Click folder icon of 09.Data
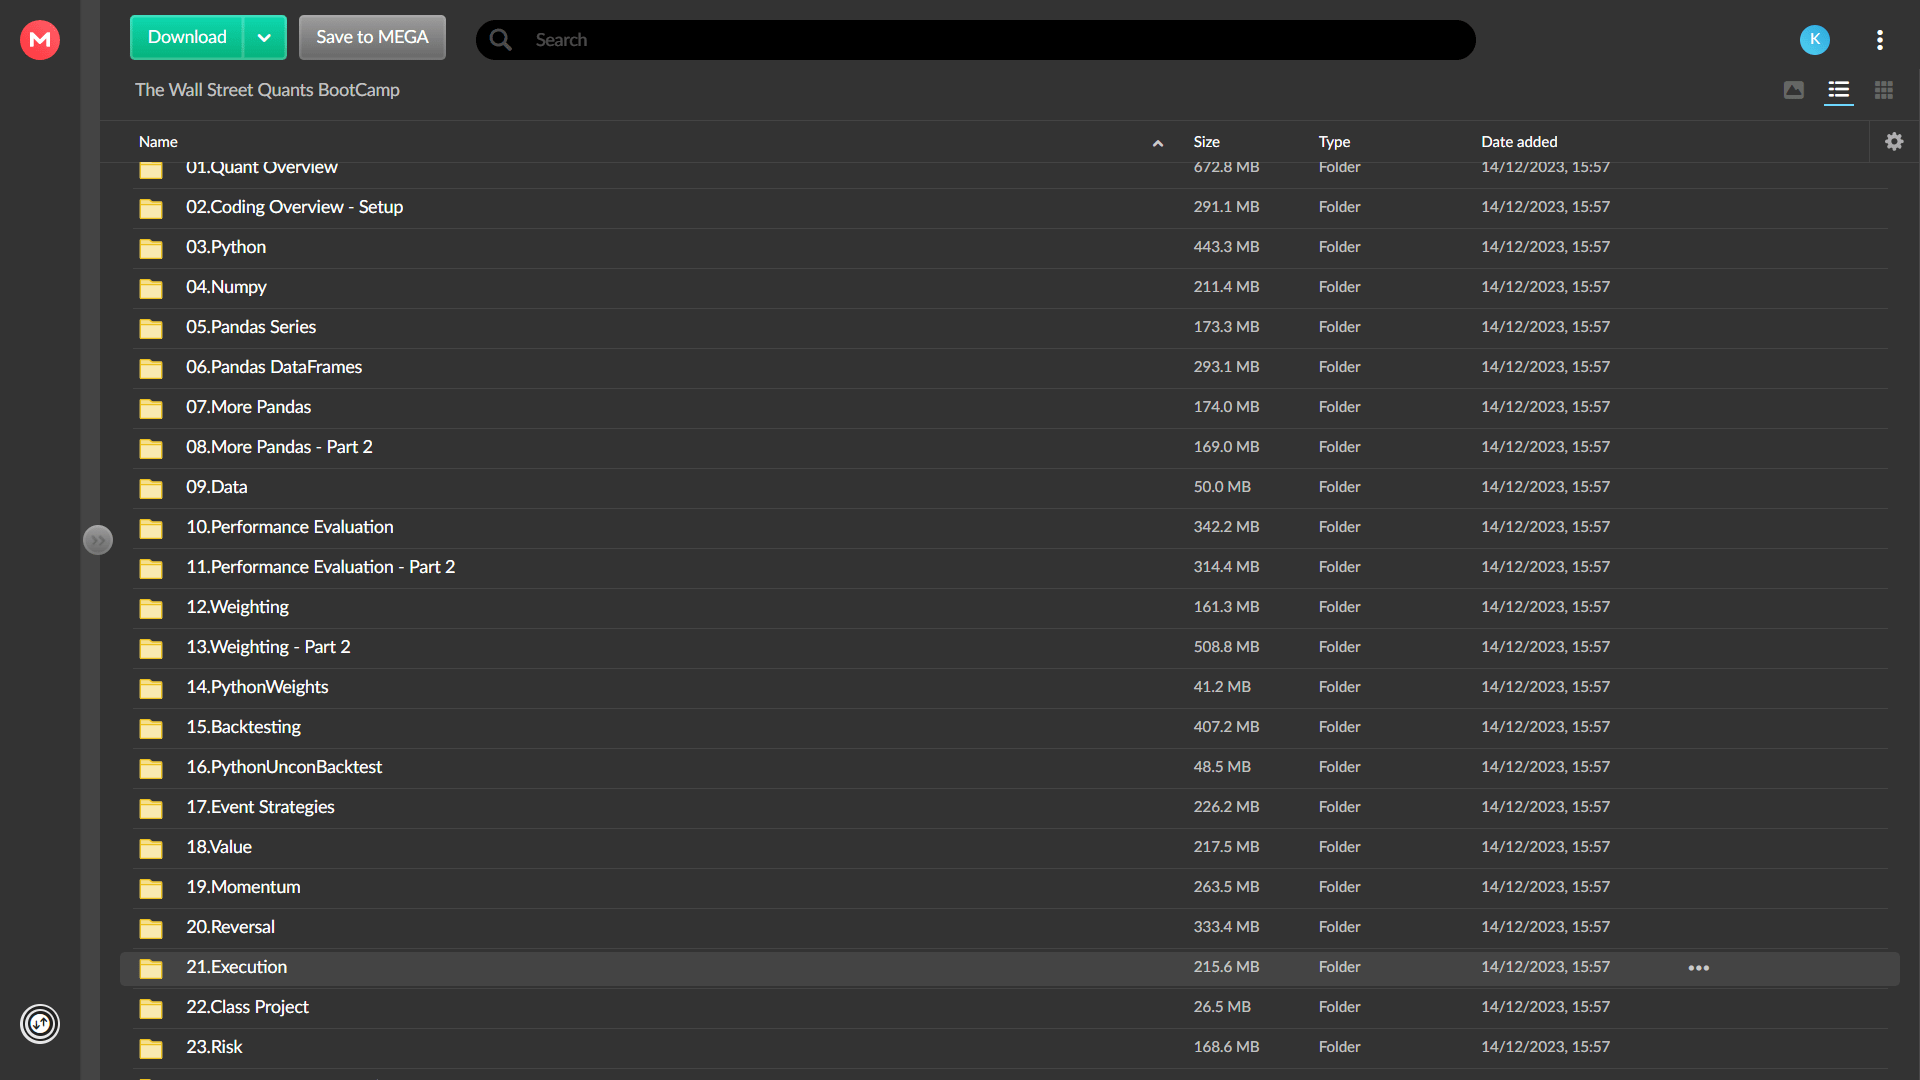Image resolution: width=1920 pixels, height=1080 pixels. coord(151,488)
